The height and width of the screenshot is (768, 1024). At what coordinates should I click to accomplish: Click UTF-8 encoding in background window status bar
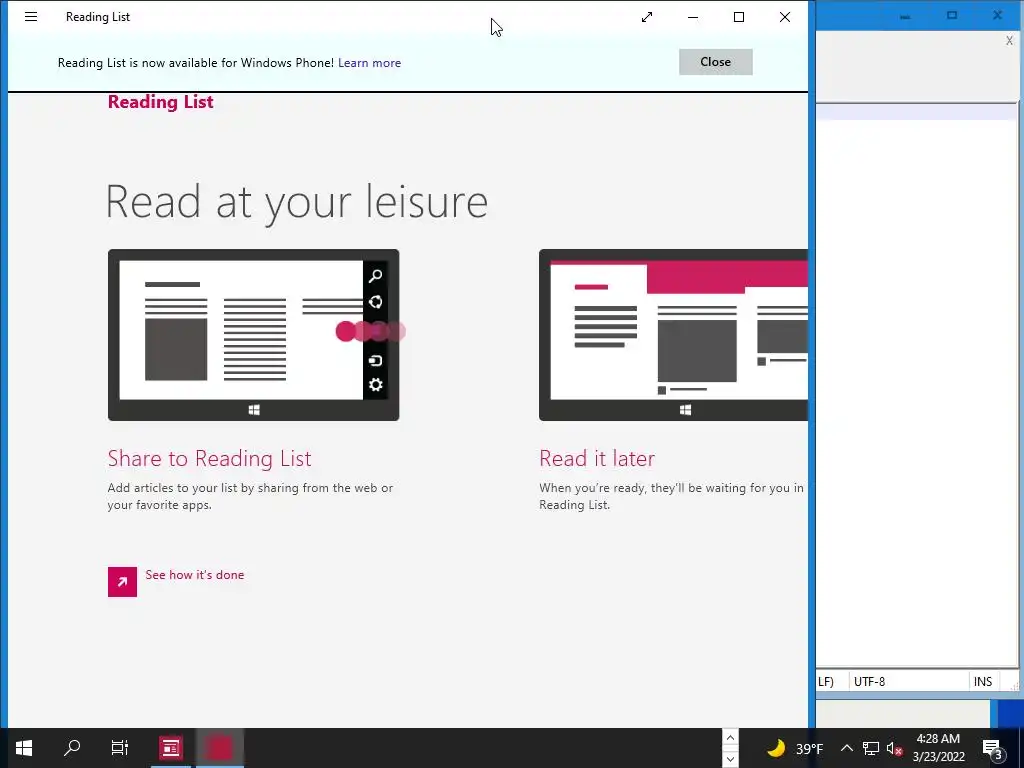coord(869,682)
